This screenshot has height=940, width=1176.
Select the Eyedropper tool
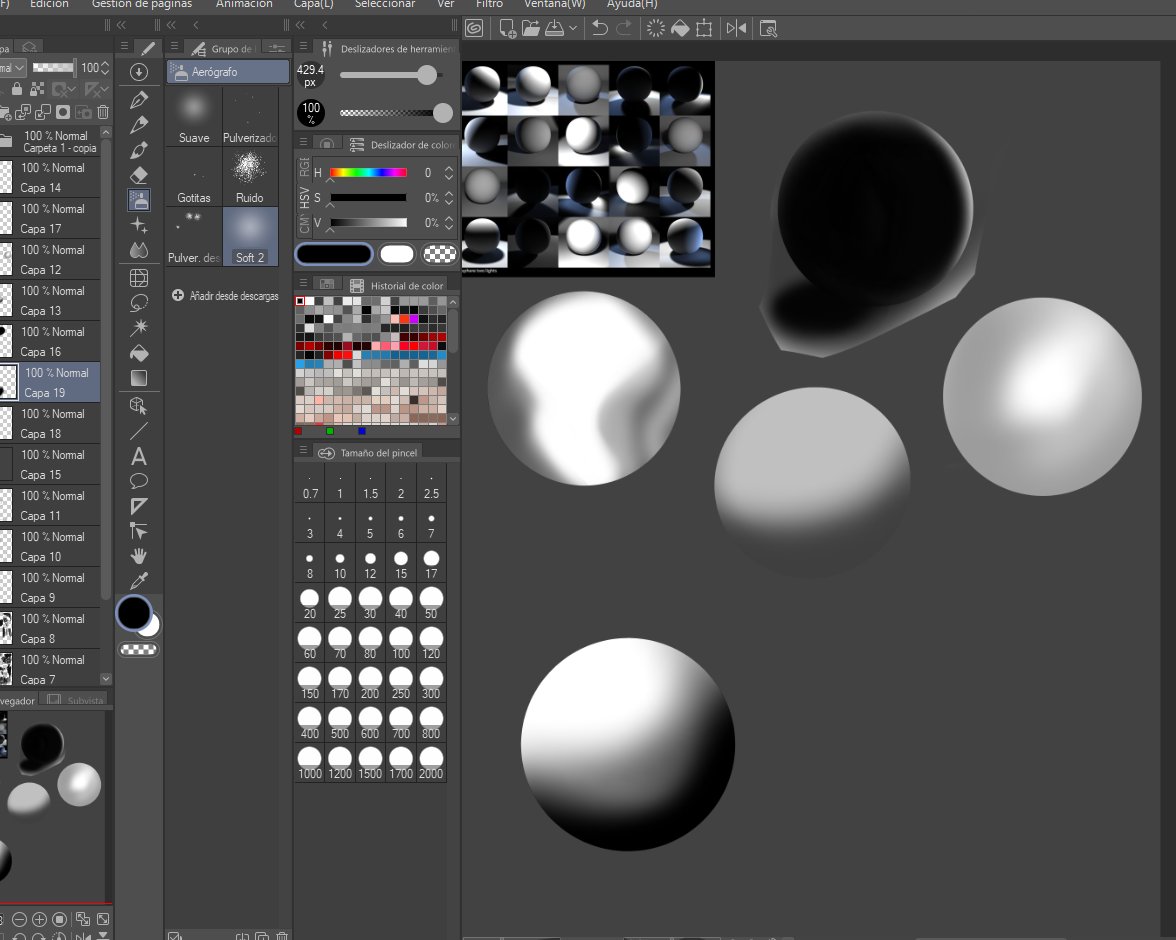click(139, 581)
